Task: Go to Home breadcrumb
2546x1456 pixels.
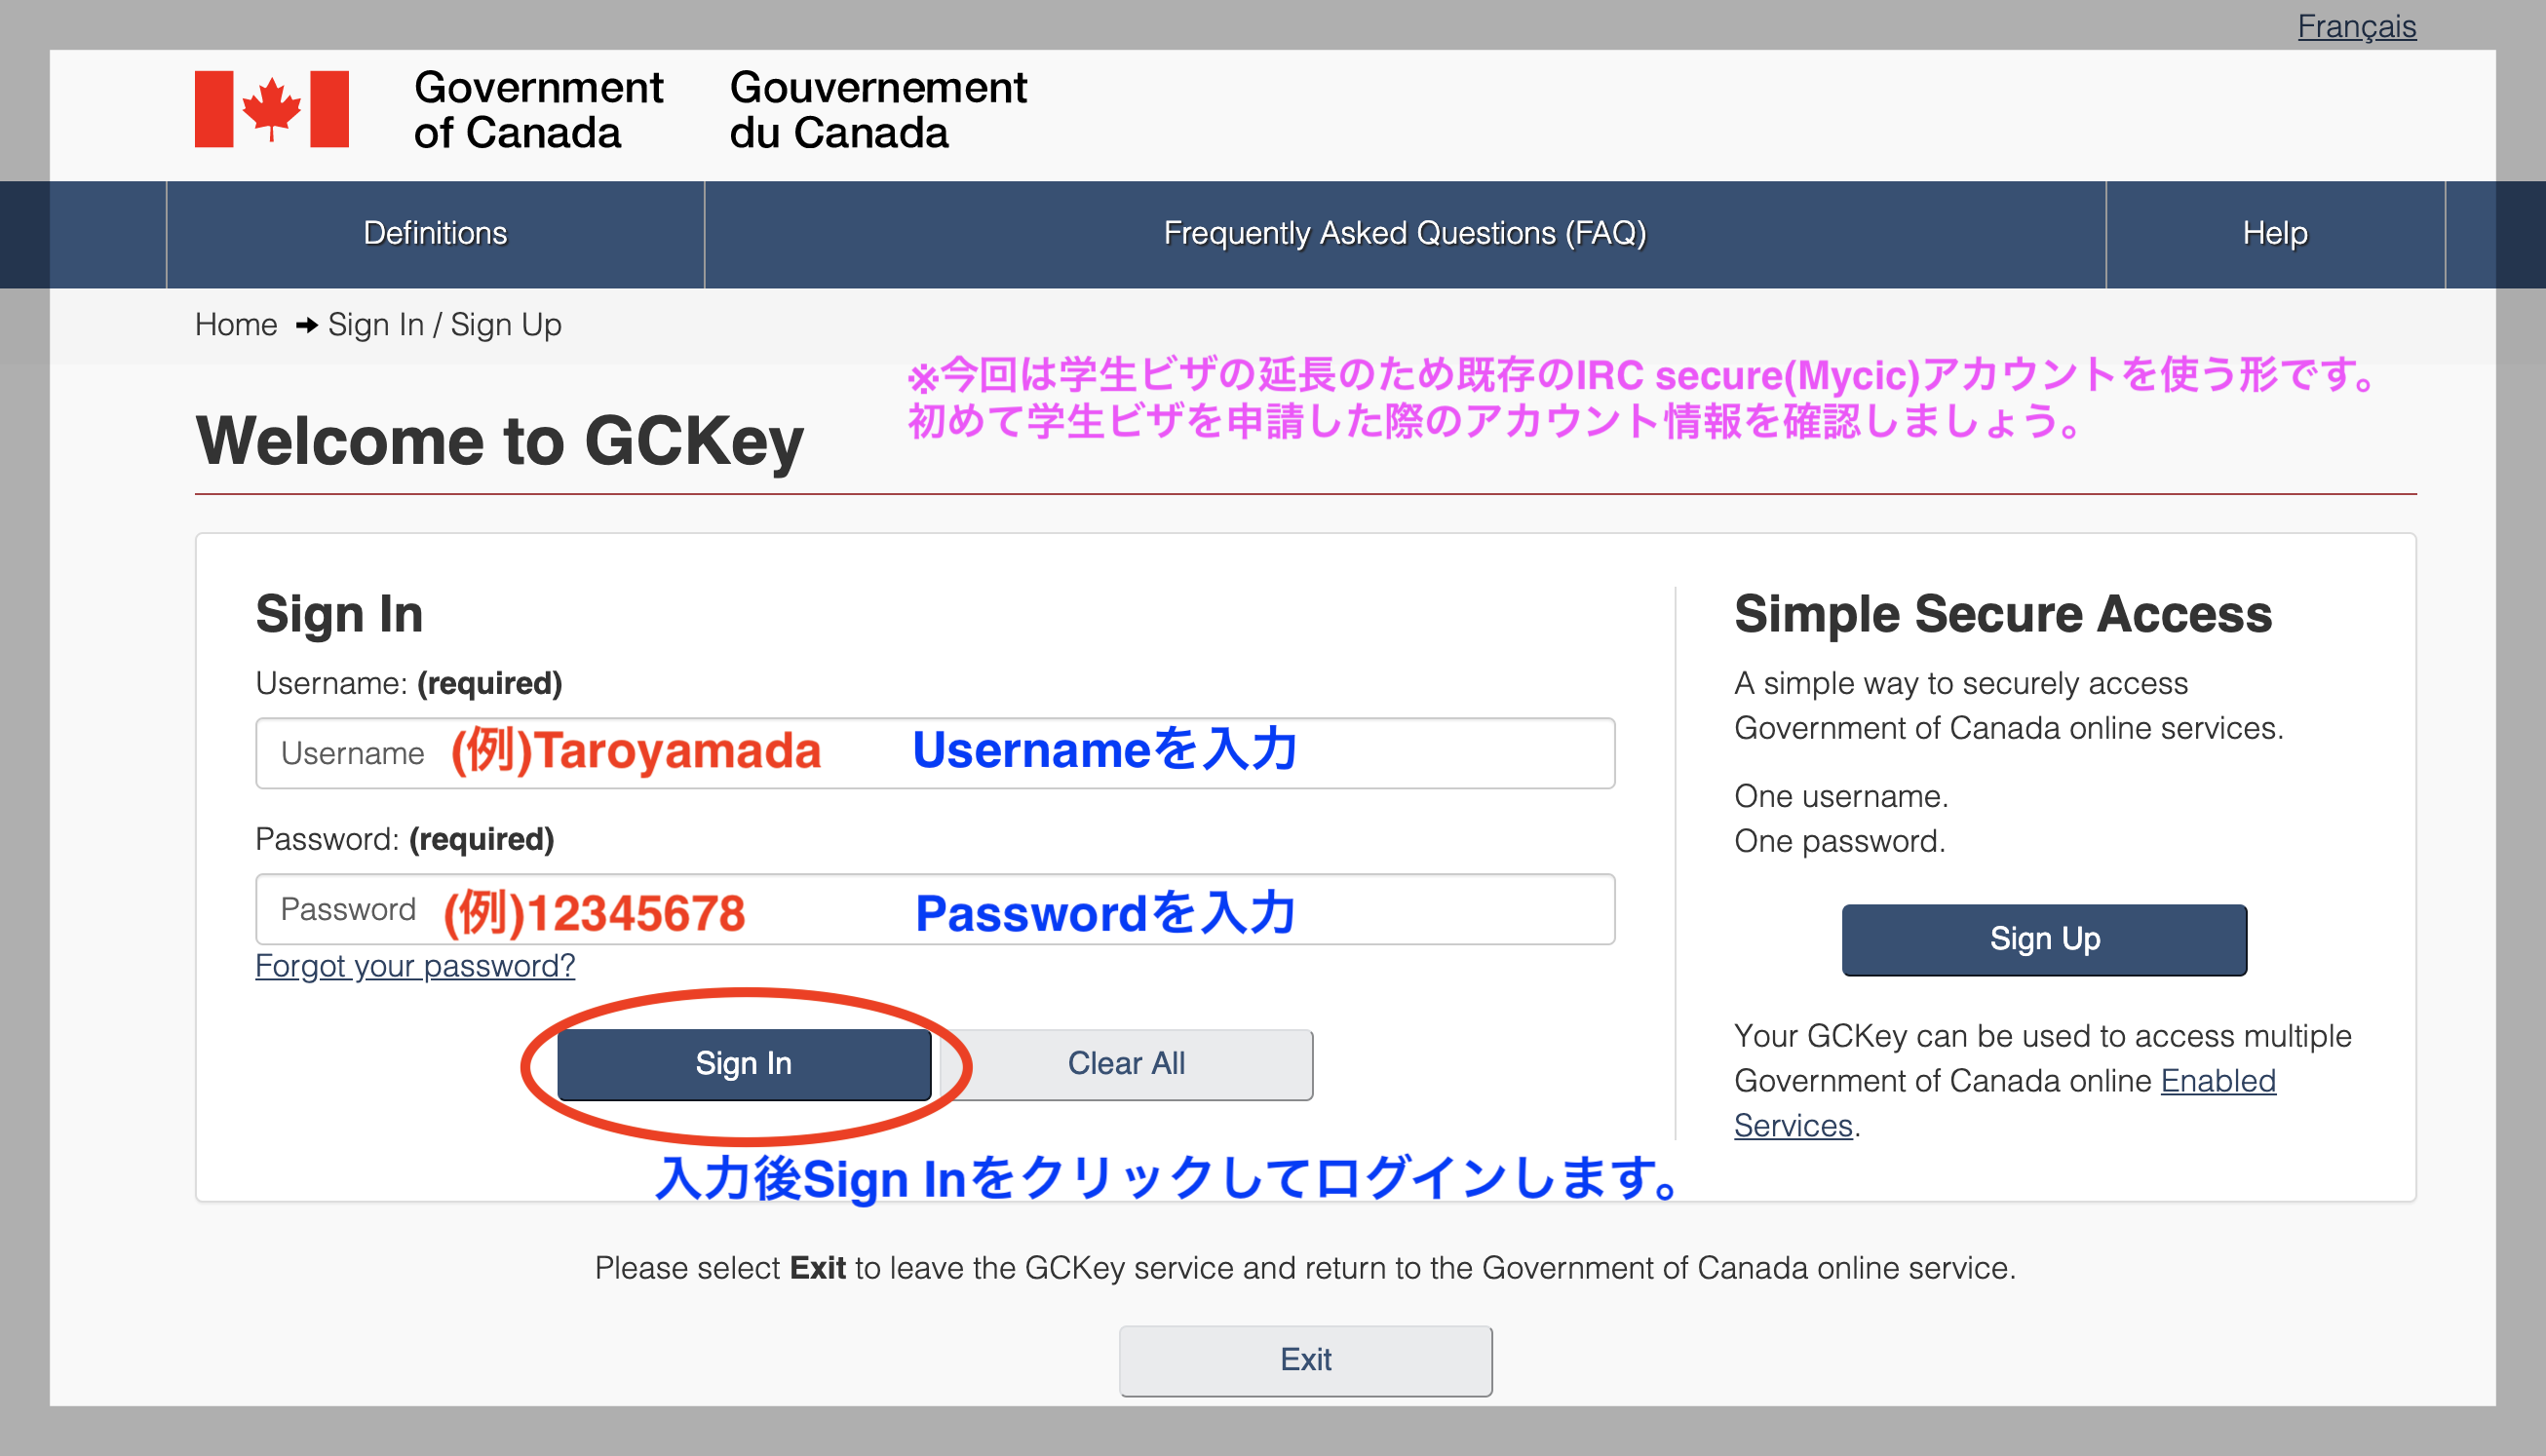Action: pos(236,325)
